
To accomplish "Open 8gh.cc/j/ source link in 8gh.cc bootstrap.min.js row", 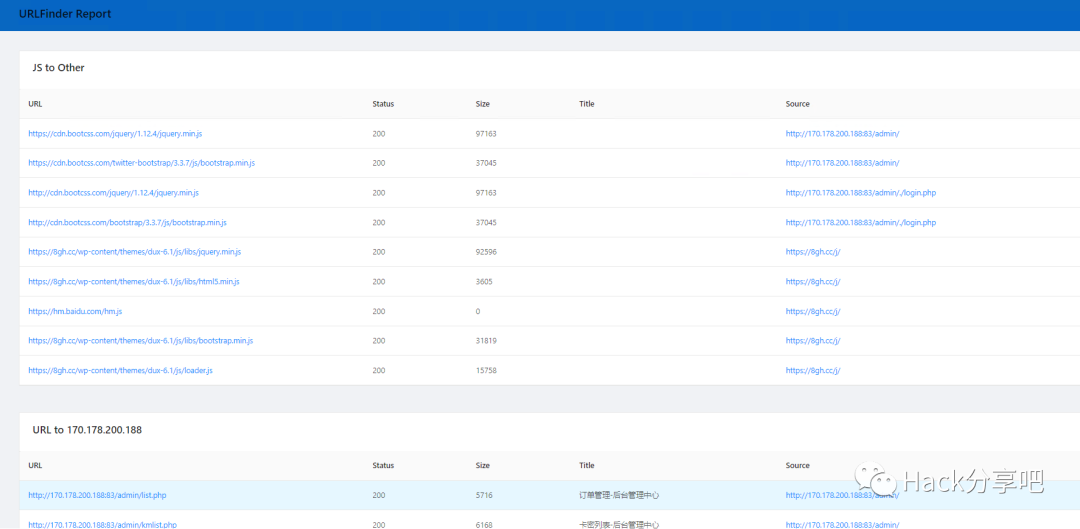I will 813,341.
